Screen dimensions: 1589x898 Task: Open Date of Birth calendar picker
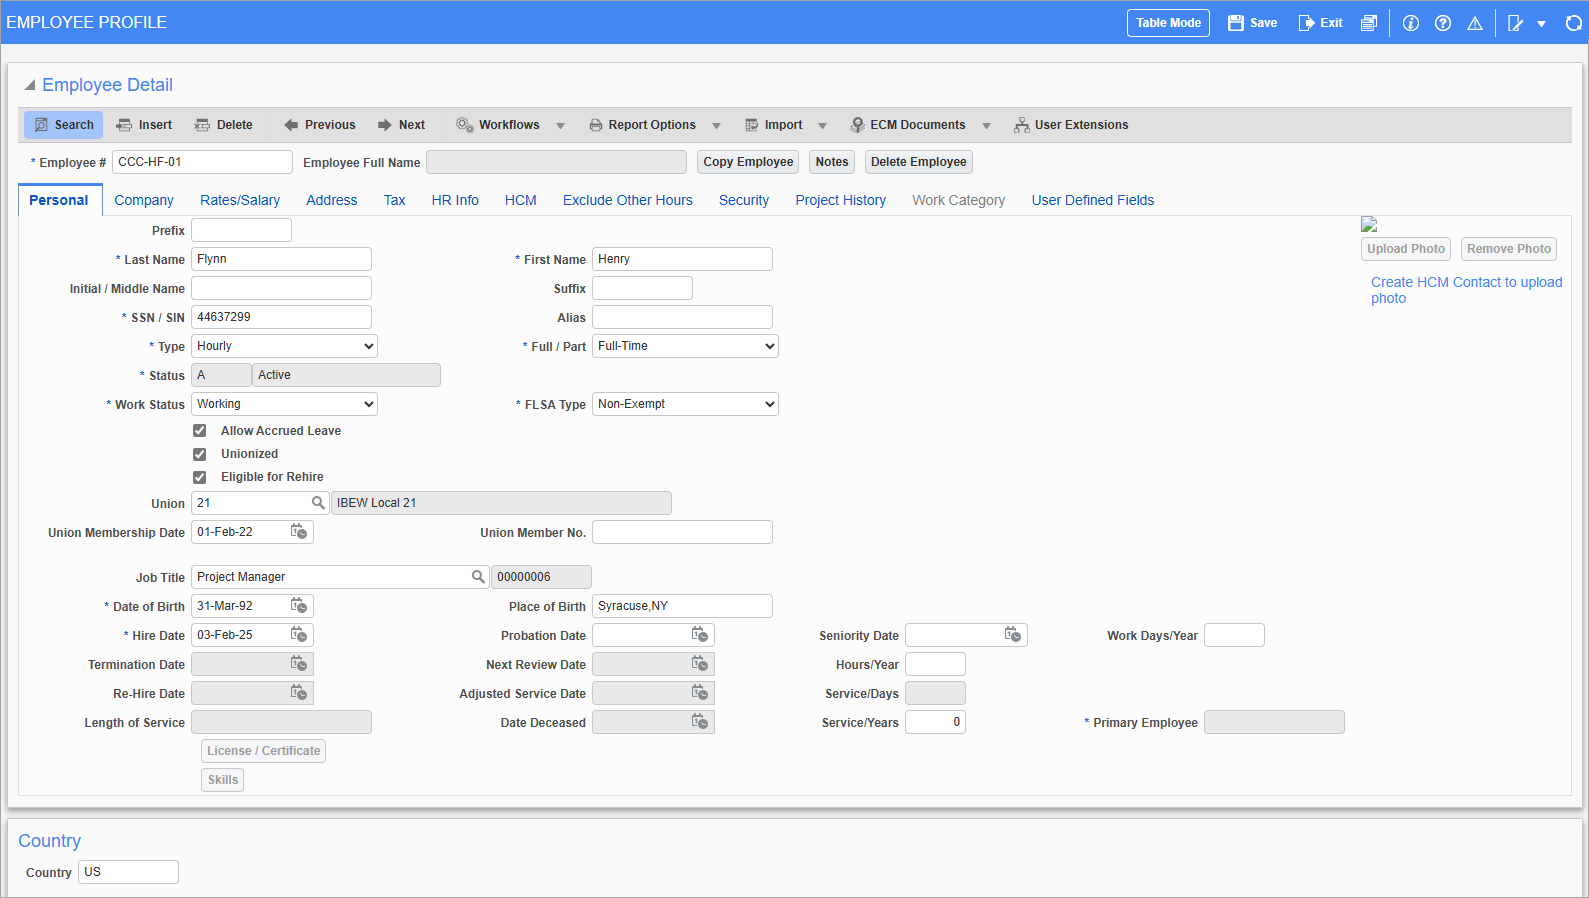tap(299, 606)
